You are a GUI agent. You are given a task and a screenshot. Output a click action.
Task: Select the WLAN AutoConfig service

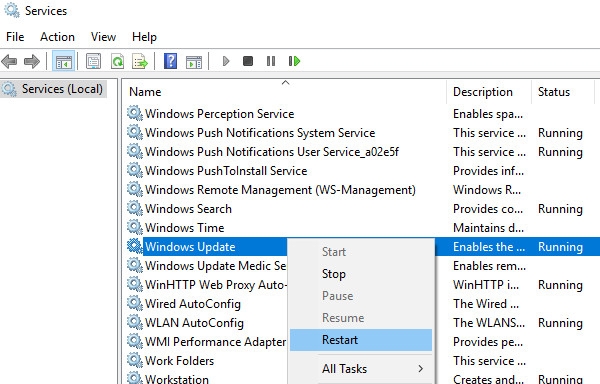coord(194,322)
